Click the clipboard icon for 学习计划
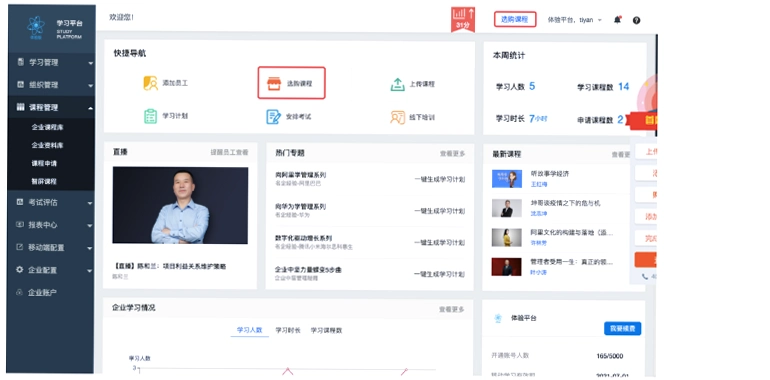The image size is (770, 380). coord(150,116)
